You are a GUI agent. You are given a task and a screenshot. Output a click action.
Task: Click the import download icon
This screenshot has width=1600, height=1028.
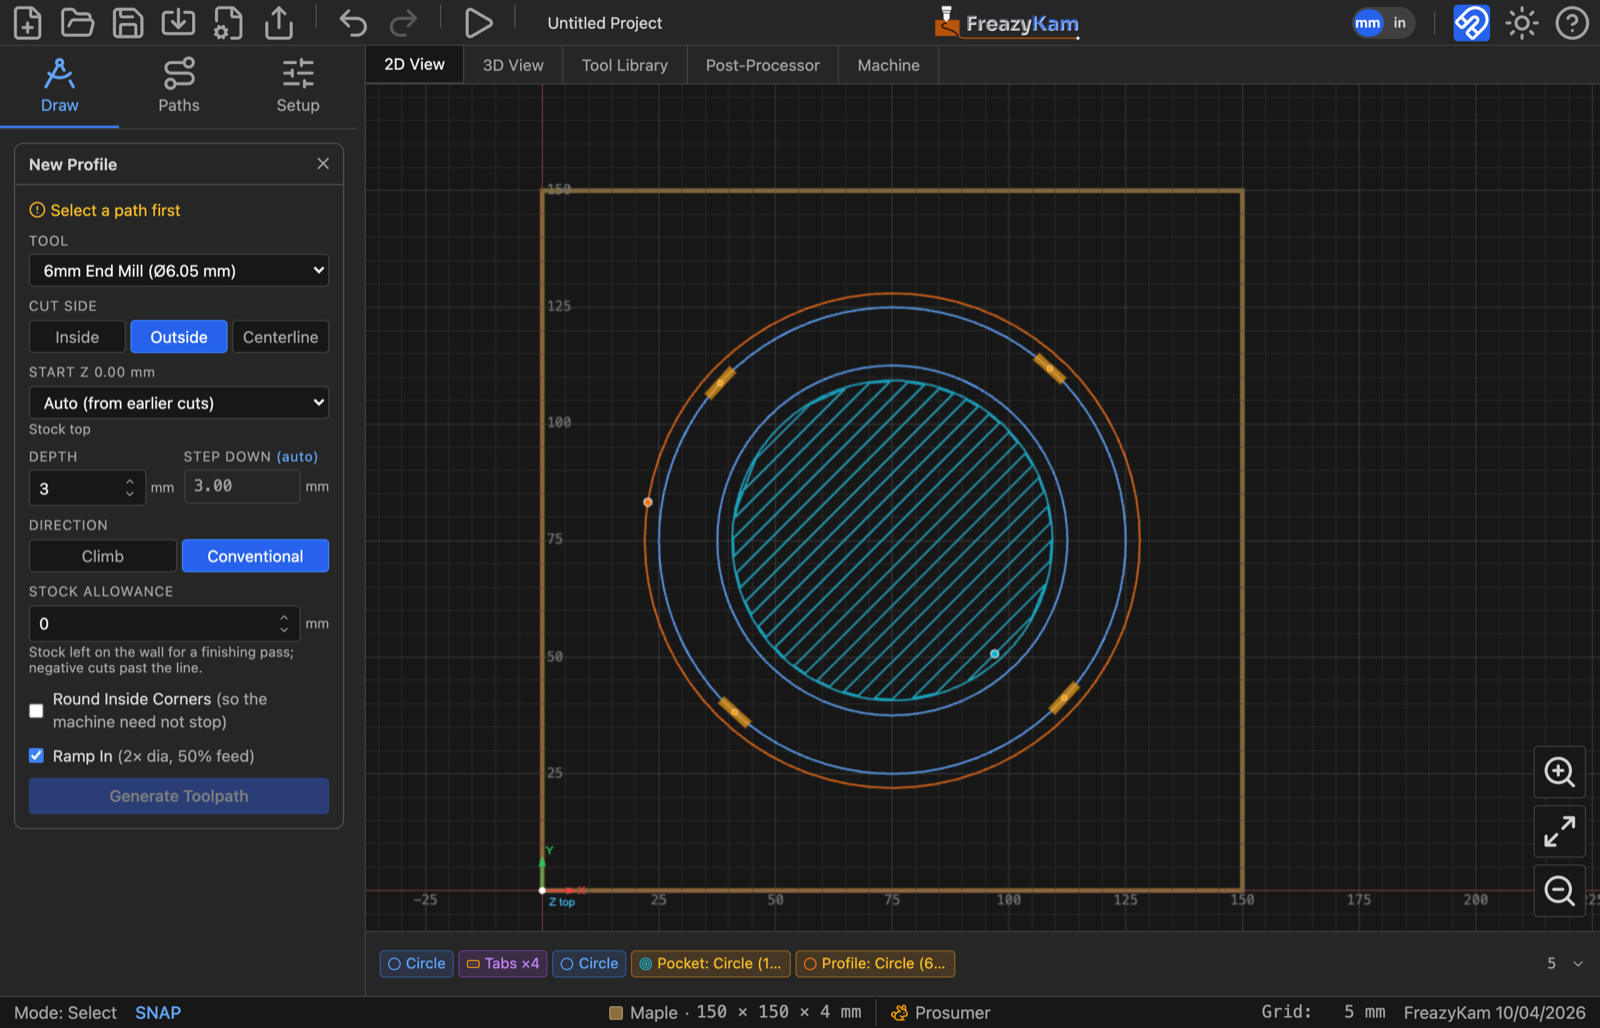(x=178, y=23)
